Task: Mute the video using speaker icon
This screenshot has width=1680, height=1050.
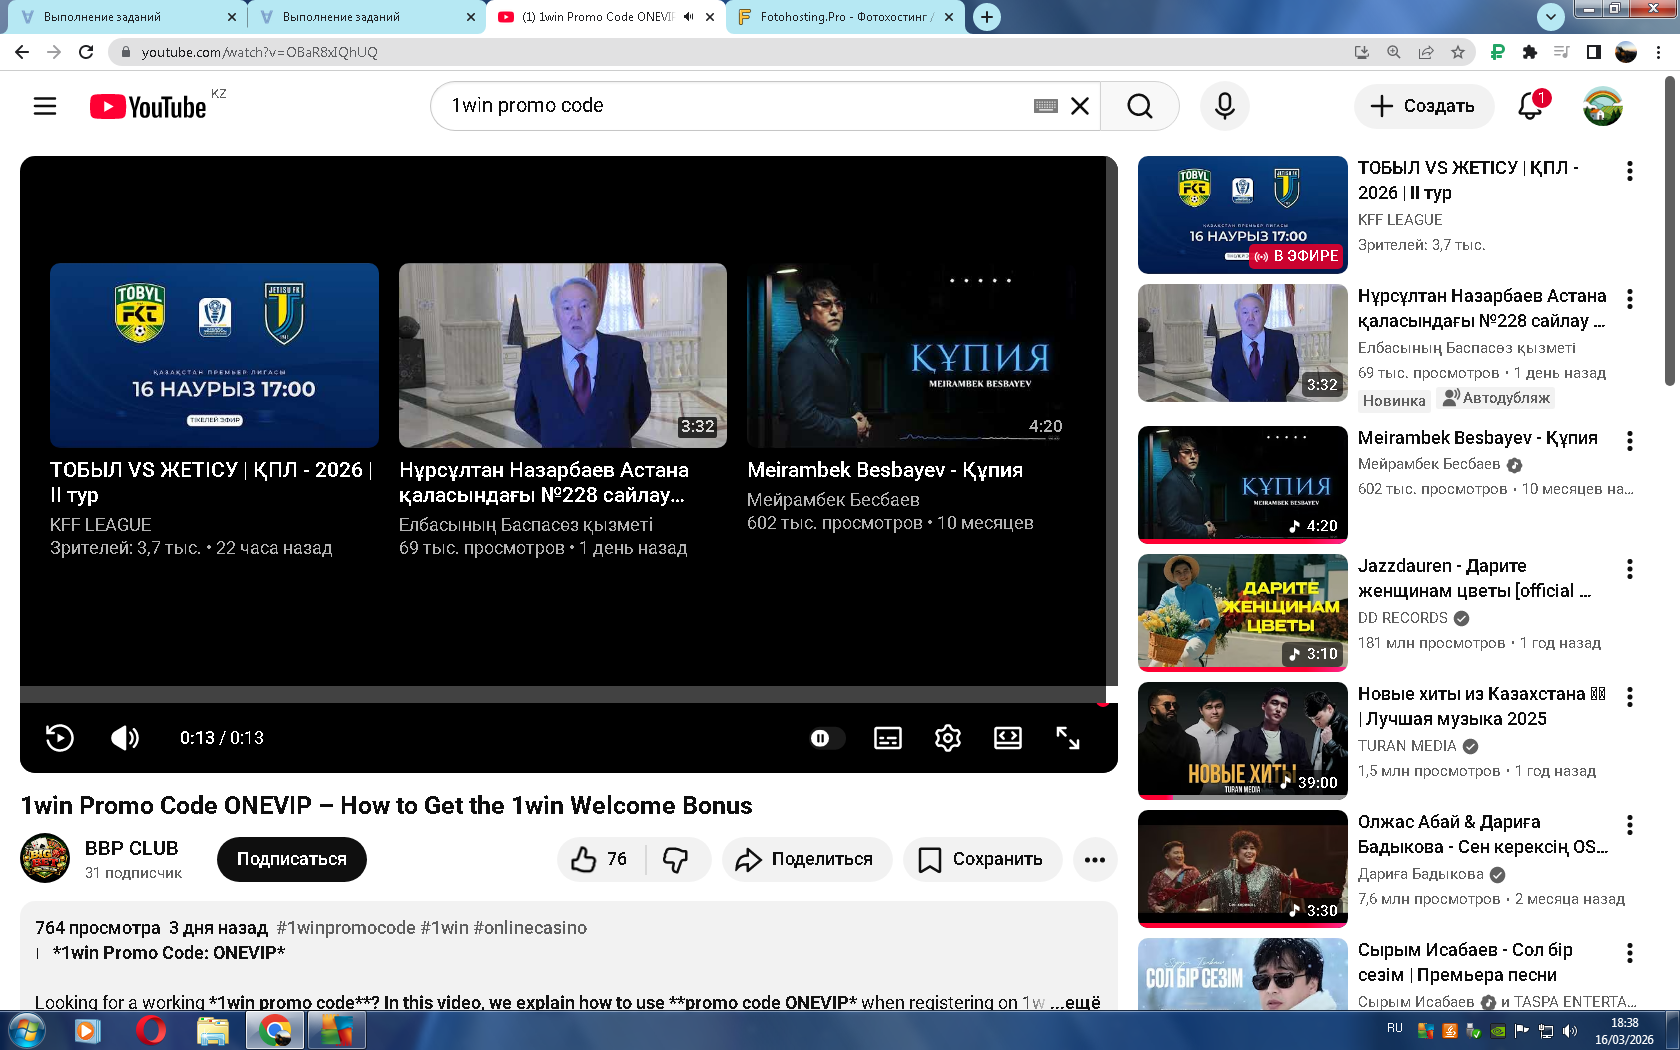Action: coord(125,738)
